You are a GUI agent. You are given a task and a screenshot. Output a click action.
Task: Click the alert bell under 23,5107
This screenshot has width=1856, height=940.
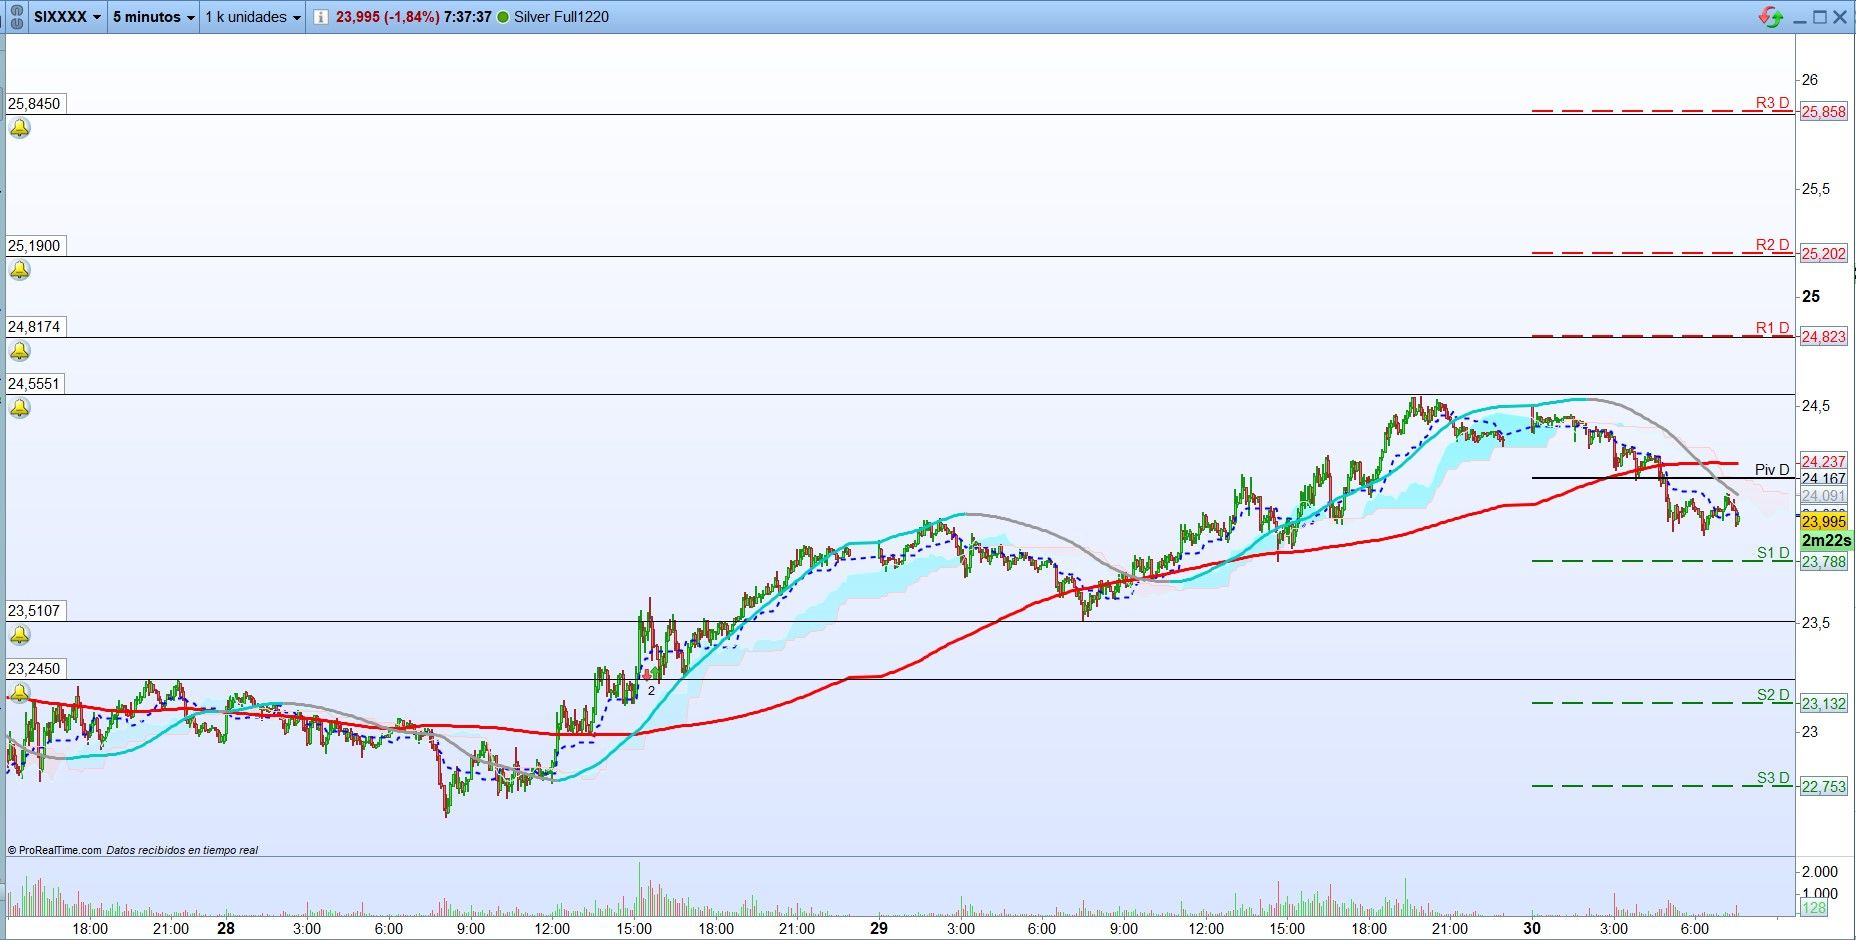click(x=20, y=635)
